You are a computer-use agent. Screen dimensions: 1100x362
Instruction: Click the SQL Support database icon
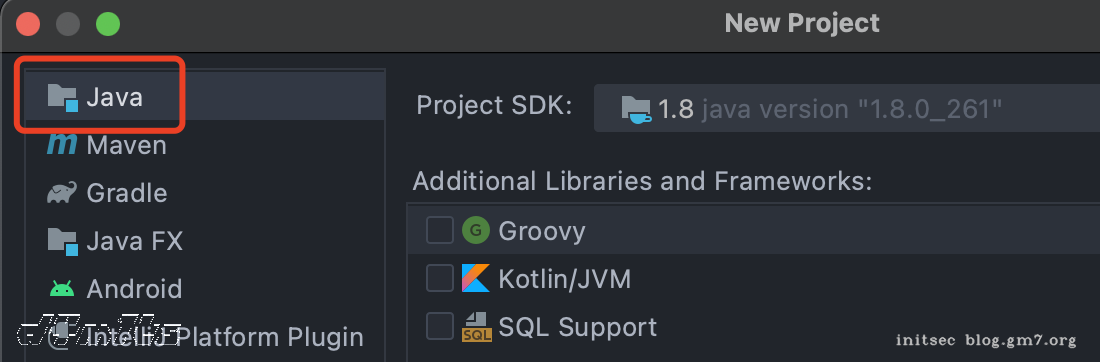tap(476, 326)
